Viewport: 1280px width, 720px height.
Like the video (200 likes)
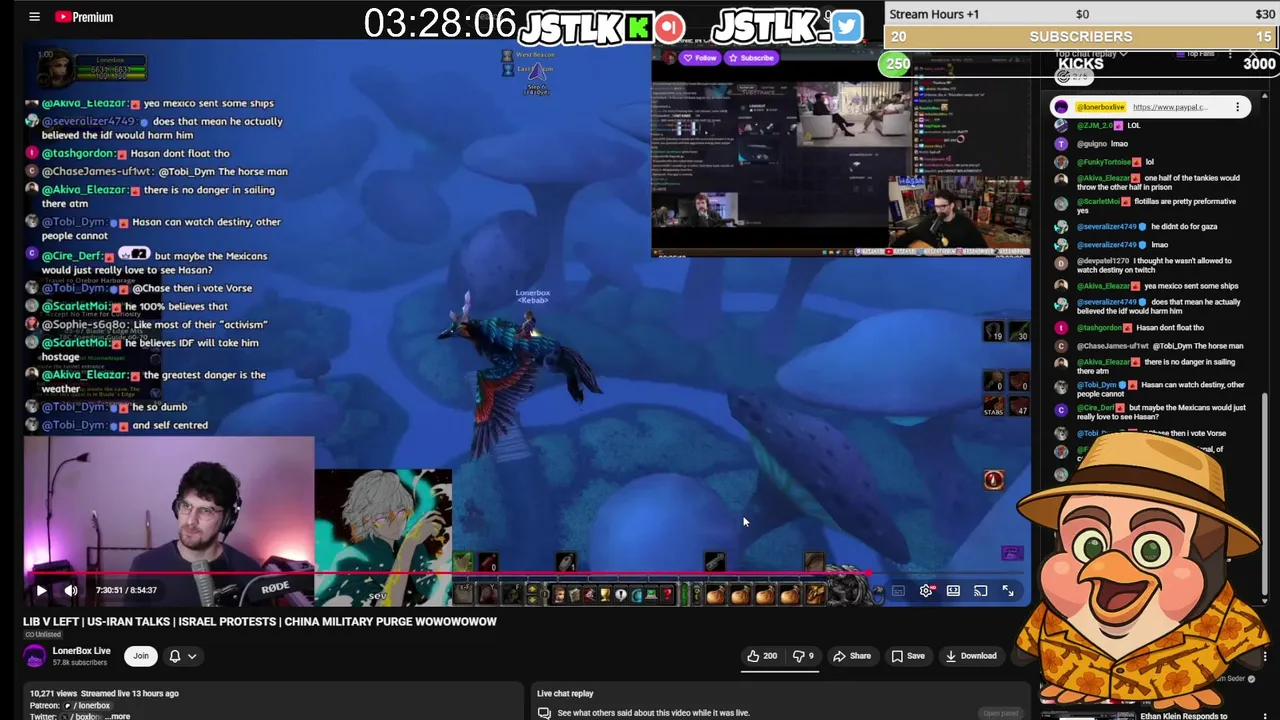(x=762, y=656)
